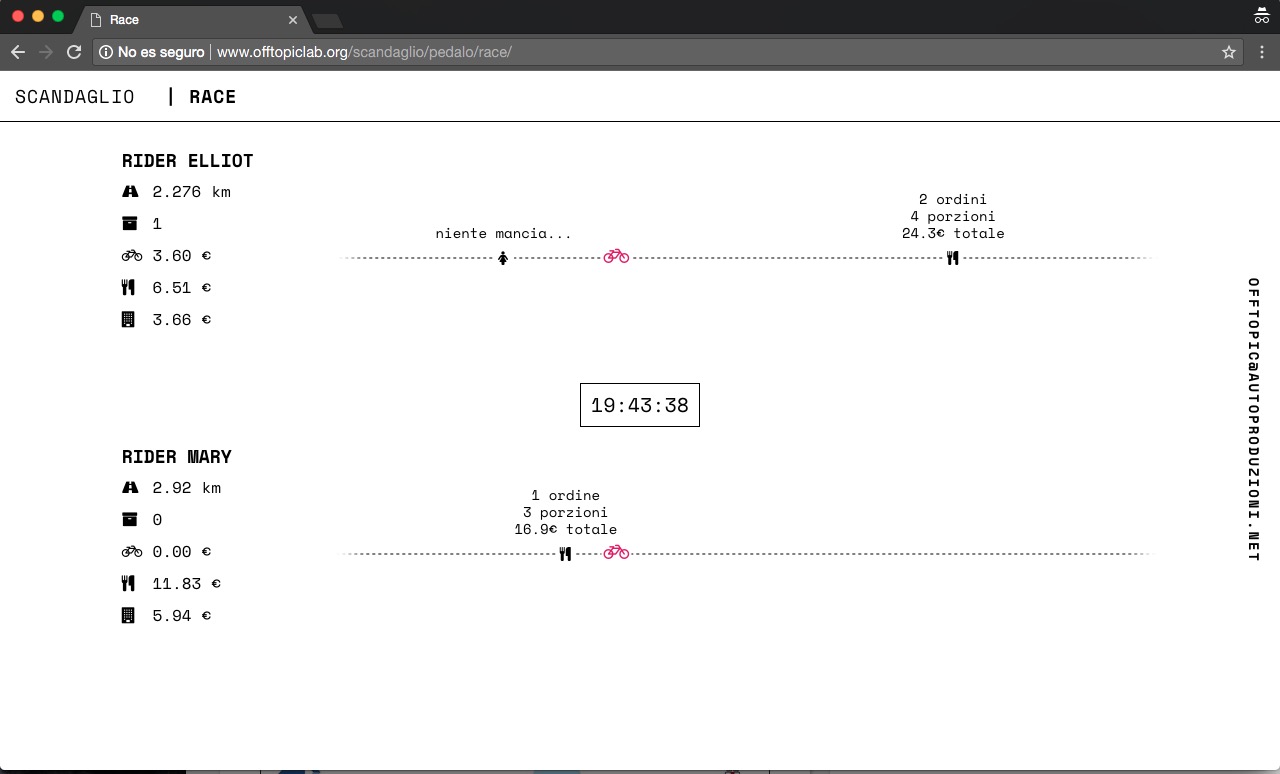Click Rider Elliot's road distance icon
Screen dimensions: 1280x774
tap(130, 191)
